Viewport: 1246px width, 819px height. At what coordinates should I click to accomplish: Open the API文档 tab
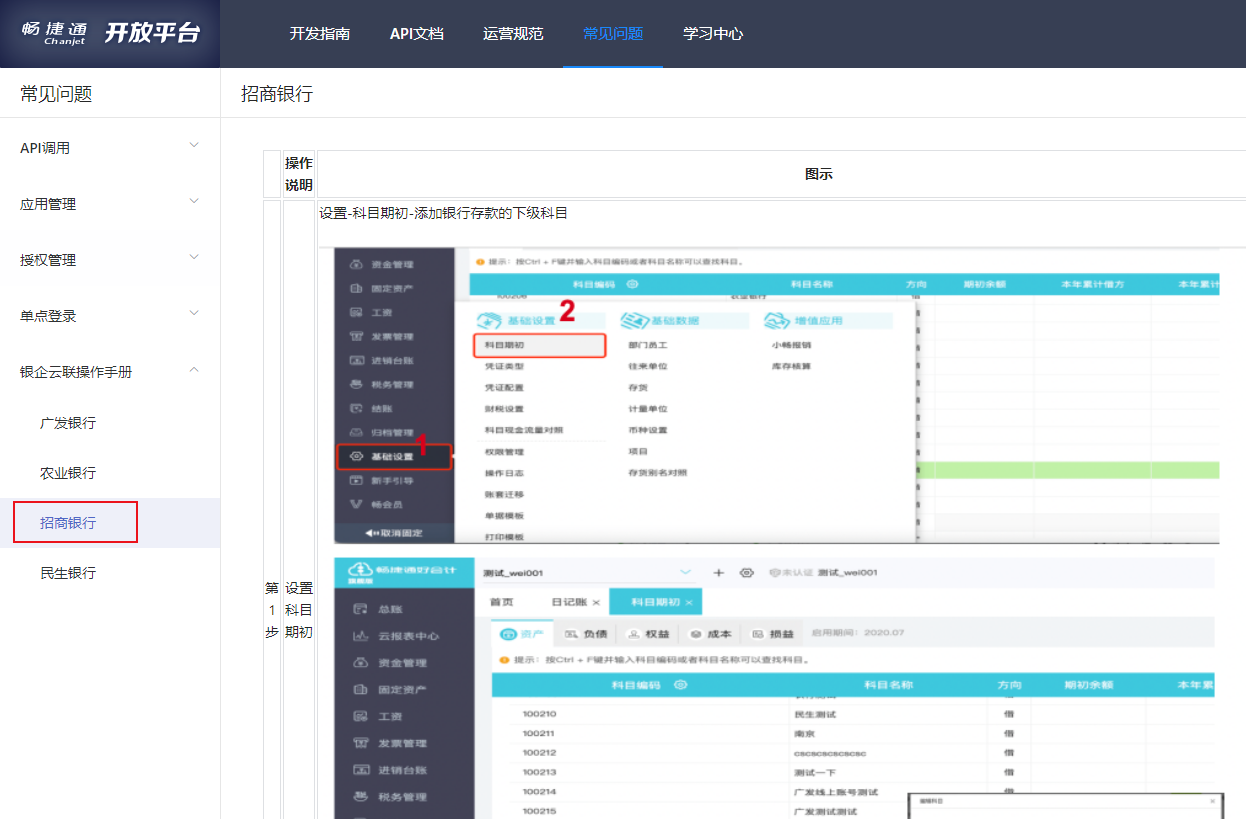point(416,34)
